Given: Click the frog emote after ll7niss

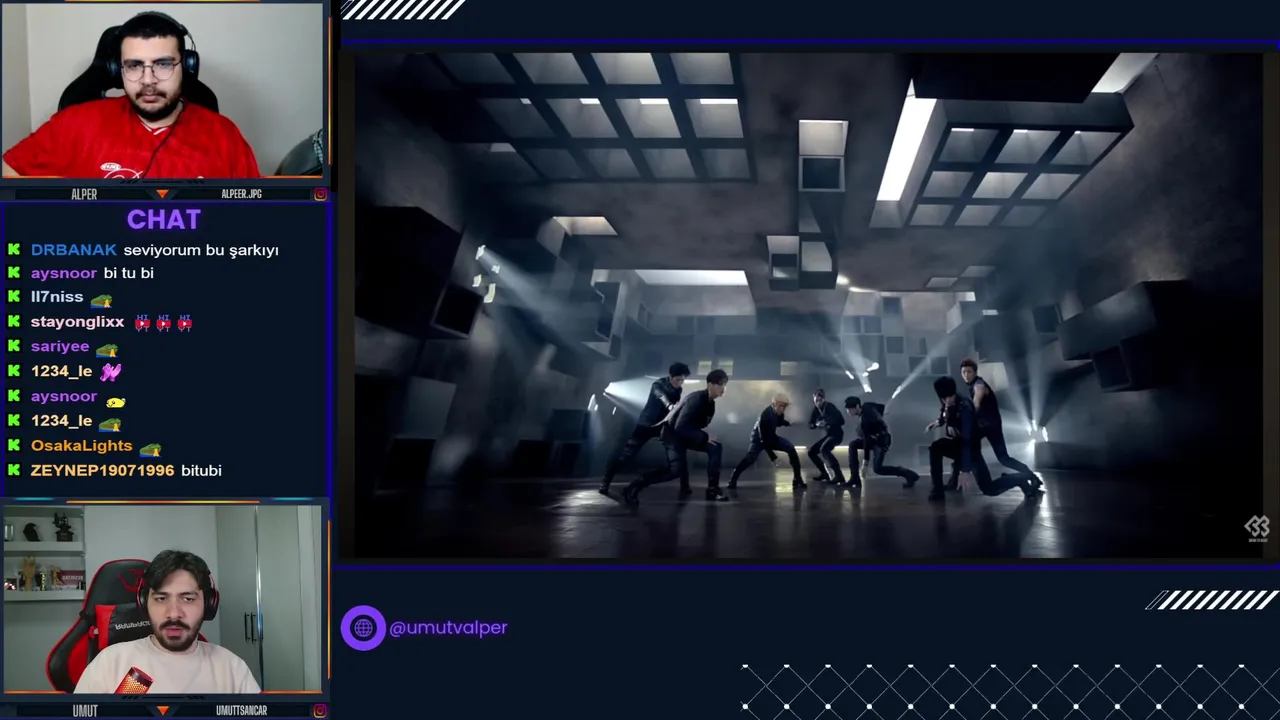Looking at the screenshot, I should pos(101,299).
